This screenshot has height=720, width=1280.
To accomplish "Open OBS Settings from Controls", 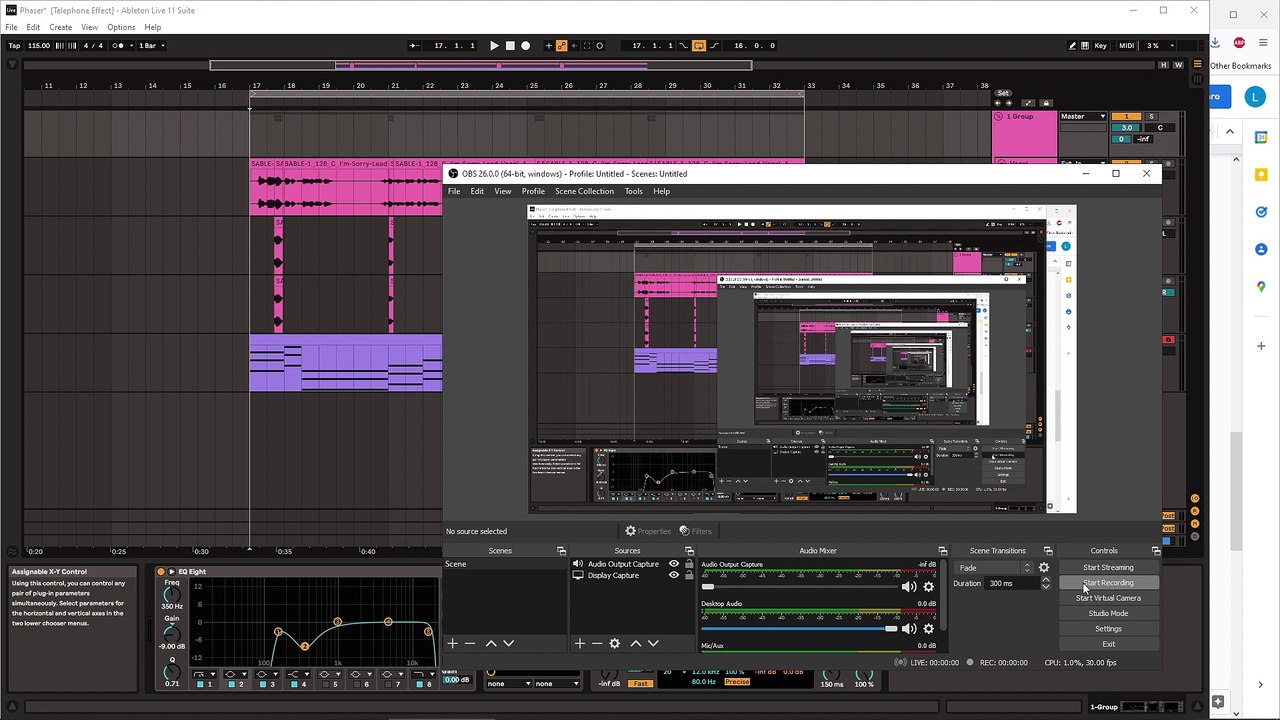I will [1108, 629].
